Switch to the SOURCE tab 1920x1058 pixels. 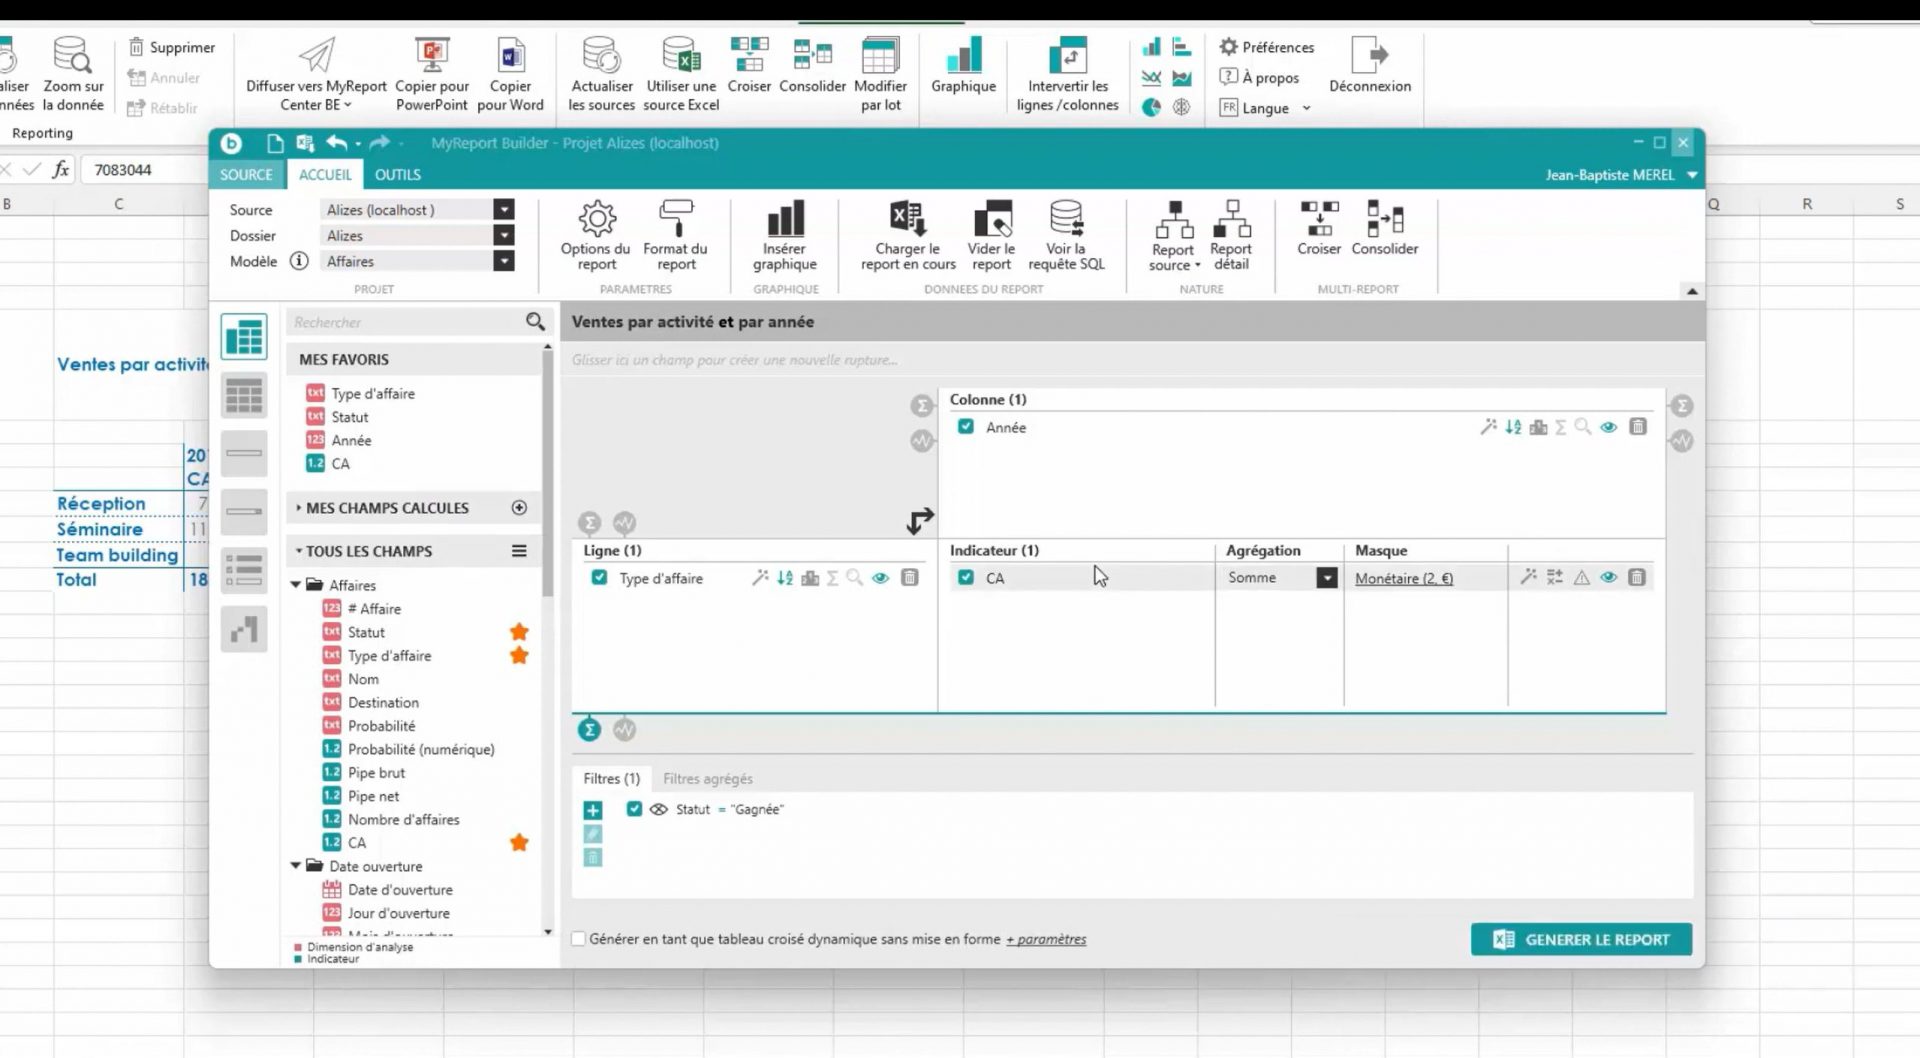[x=246, y=174]
